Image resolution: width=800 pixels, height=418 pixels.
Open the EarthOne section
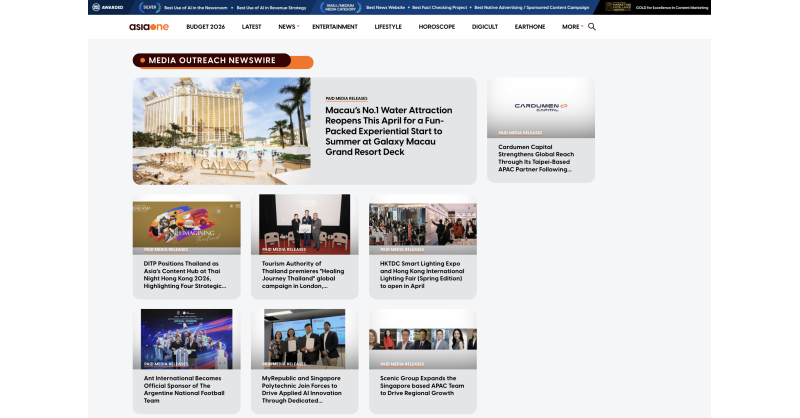[531, 27]
